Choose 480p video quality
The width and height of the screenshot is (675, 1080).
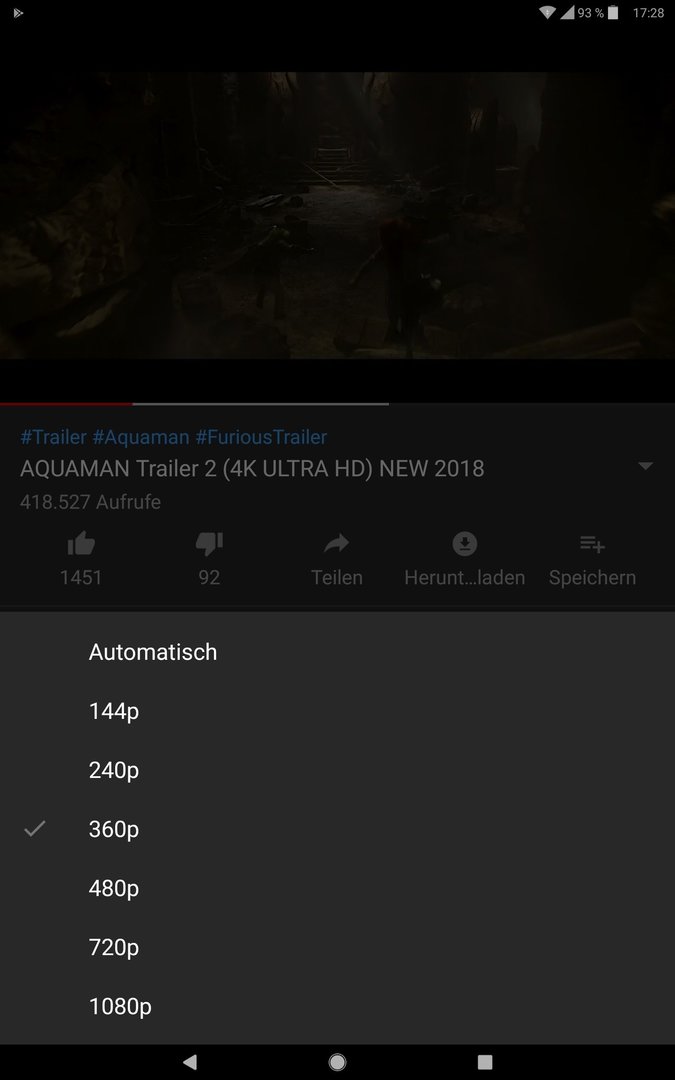click(x=338, y=889)
